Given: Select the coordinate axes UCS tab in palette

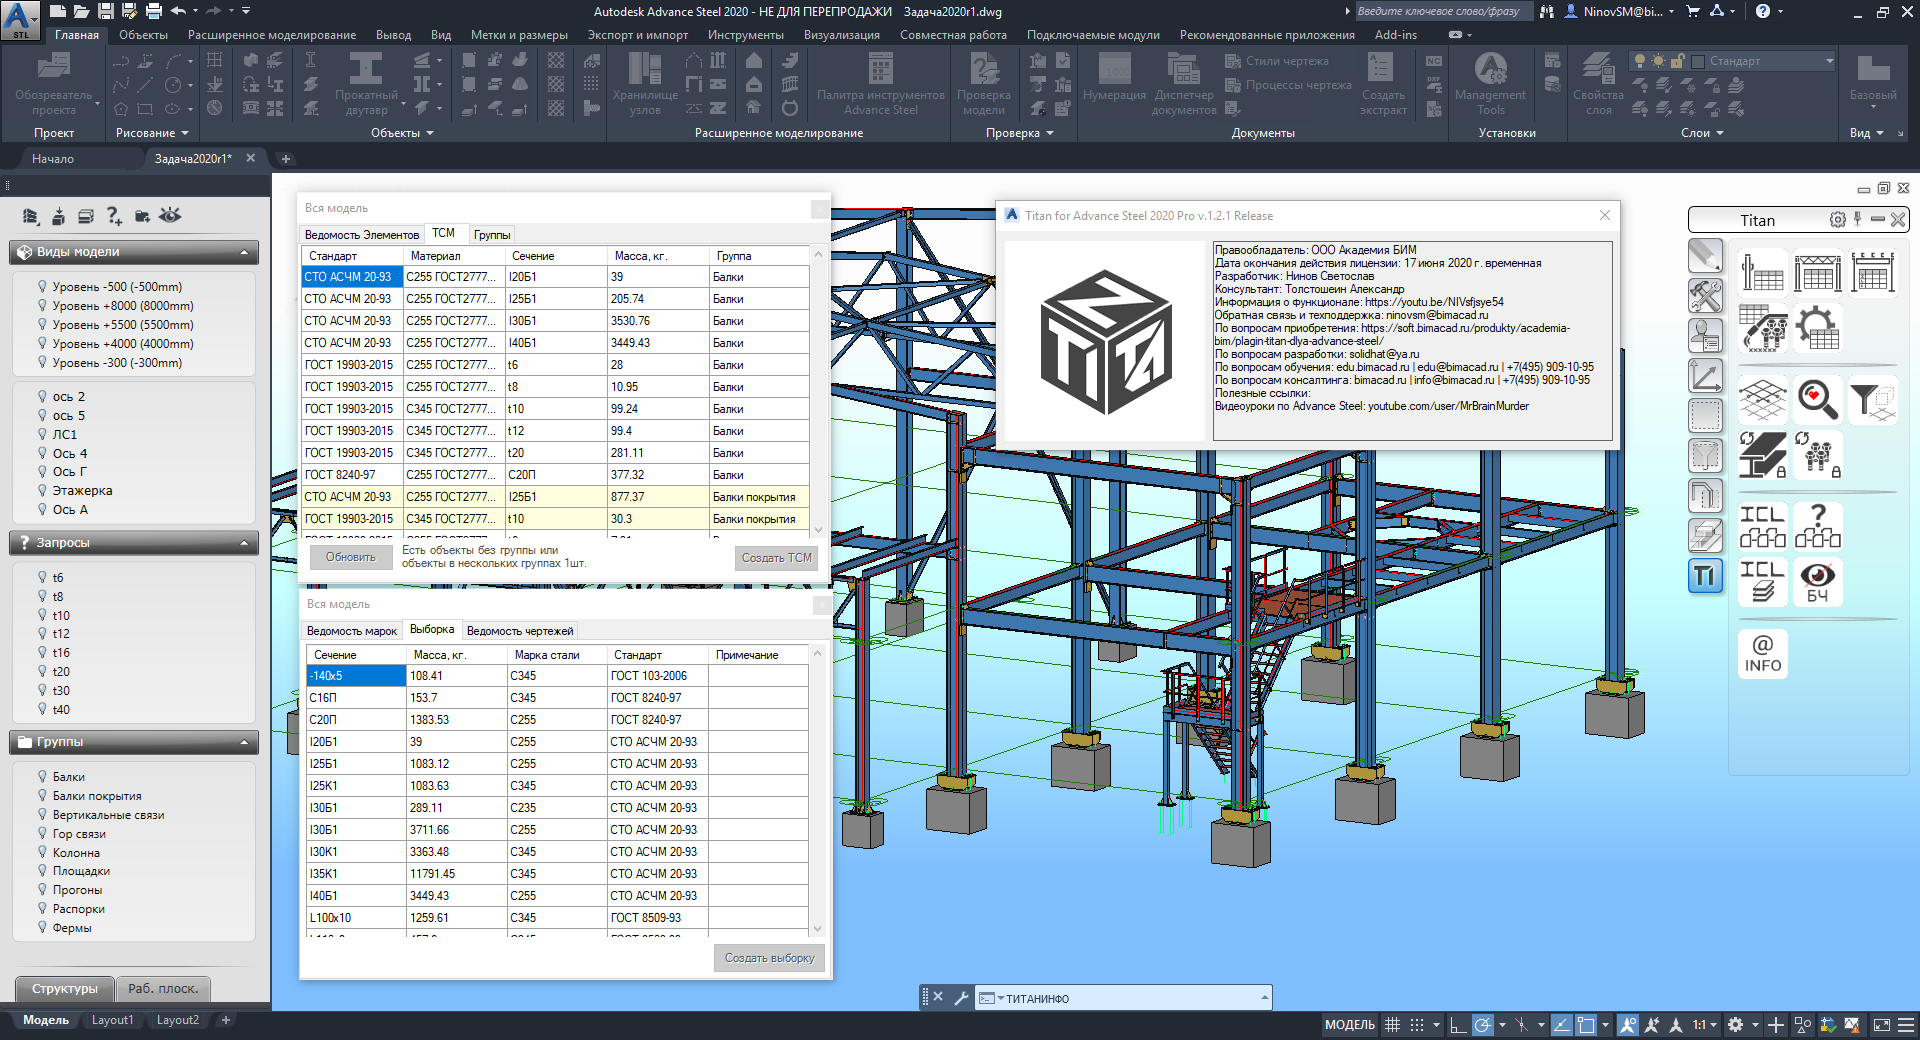Looking at the screenshot, I should coord(1705,376).
